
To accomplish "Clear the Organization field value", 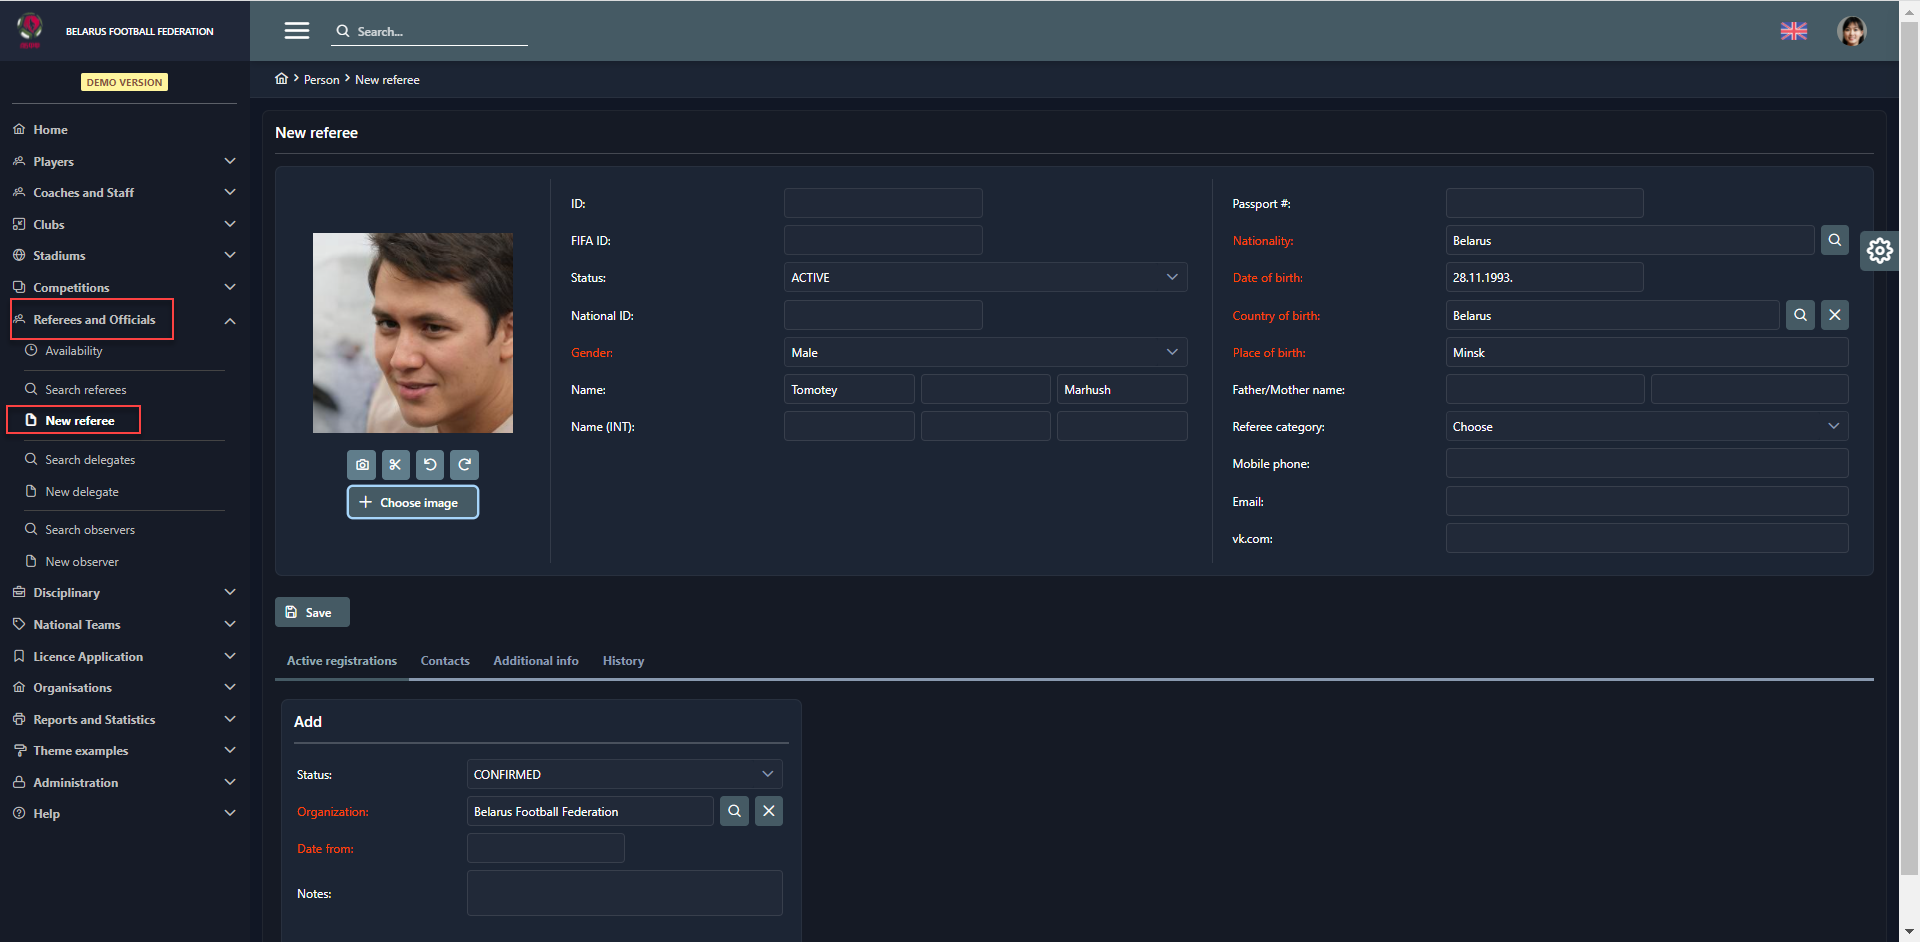I will click(769, 811).
